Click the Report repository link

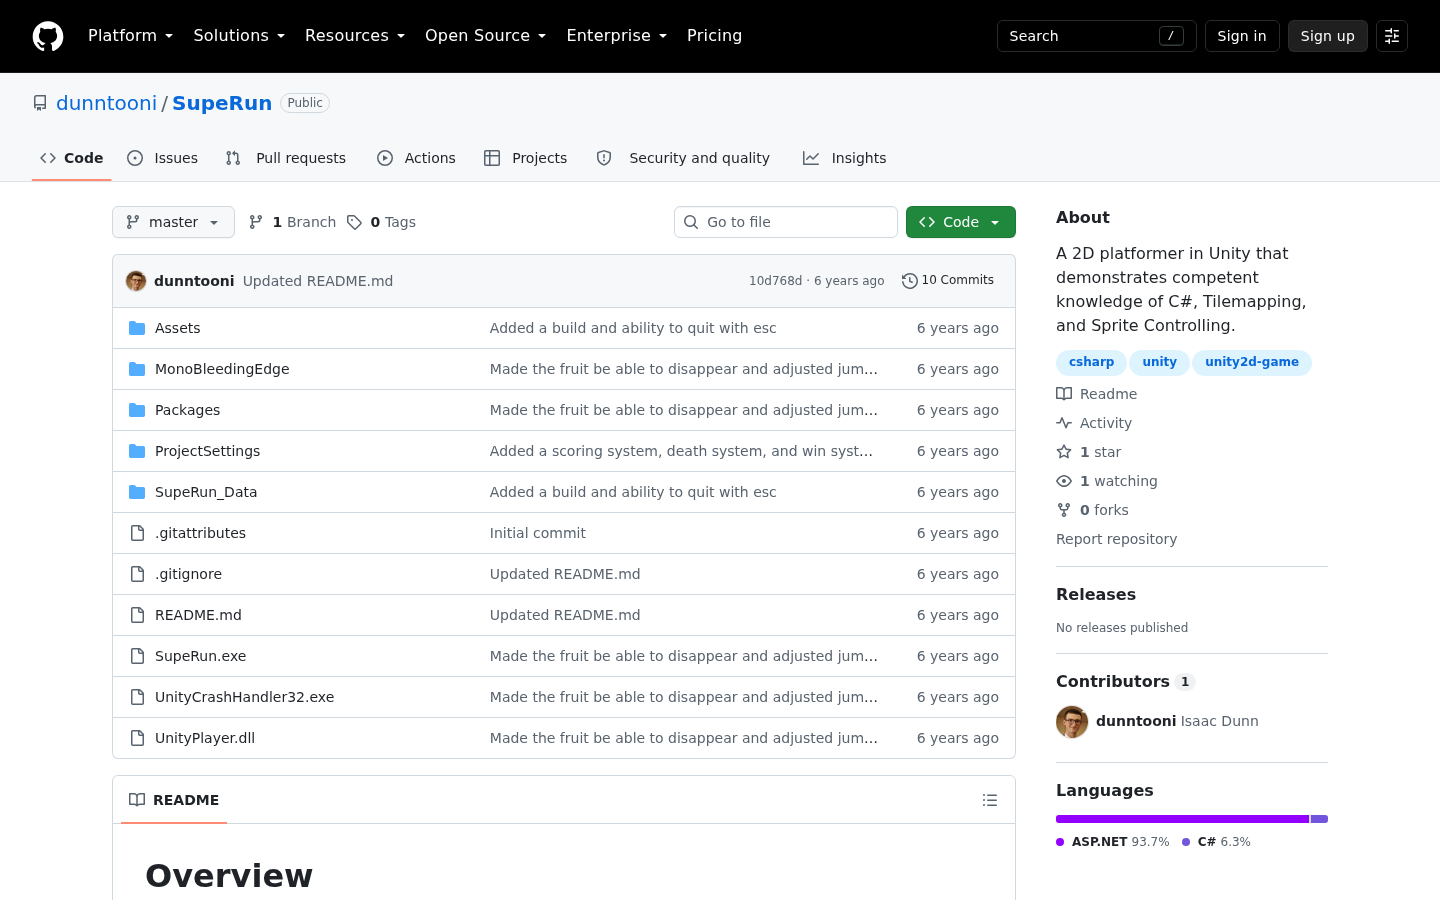[1116, 539]
